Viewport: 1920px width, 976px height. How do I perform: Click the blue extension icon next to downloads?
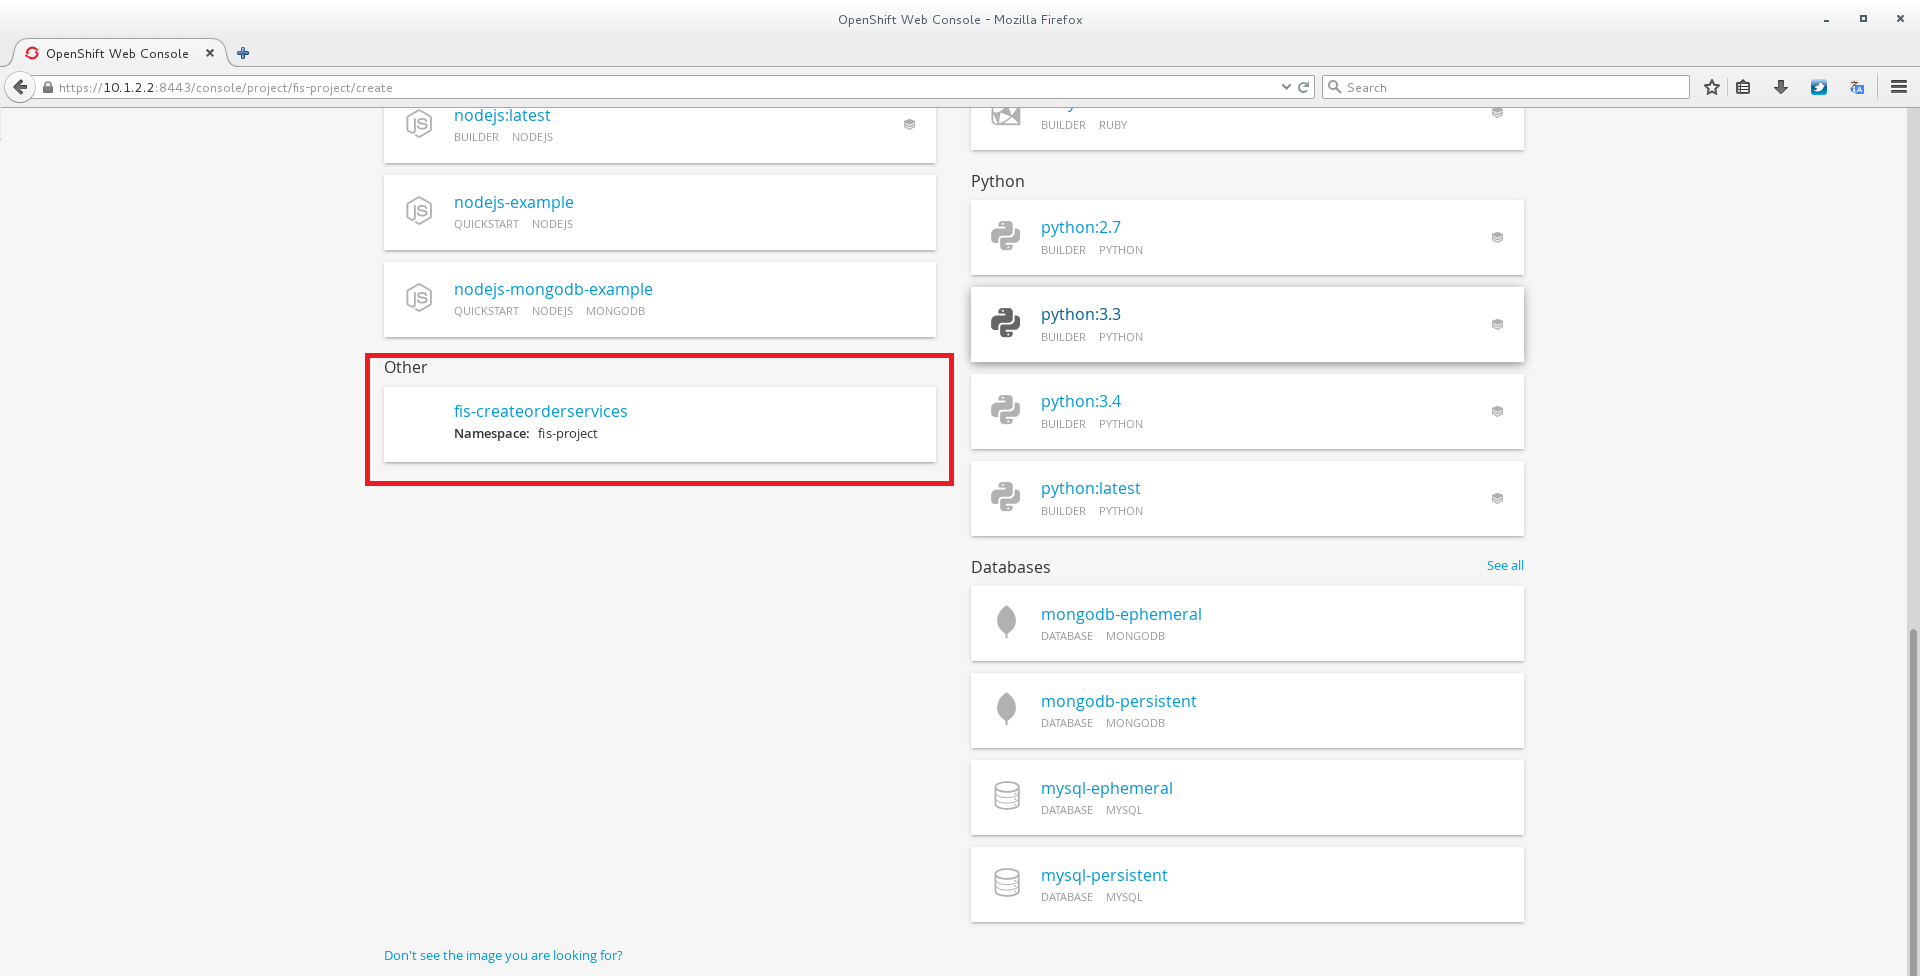tap(1819, 87)
